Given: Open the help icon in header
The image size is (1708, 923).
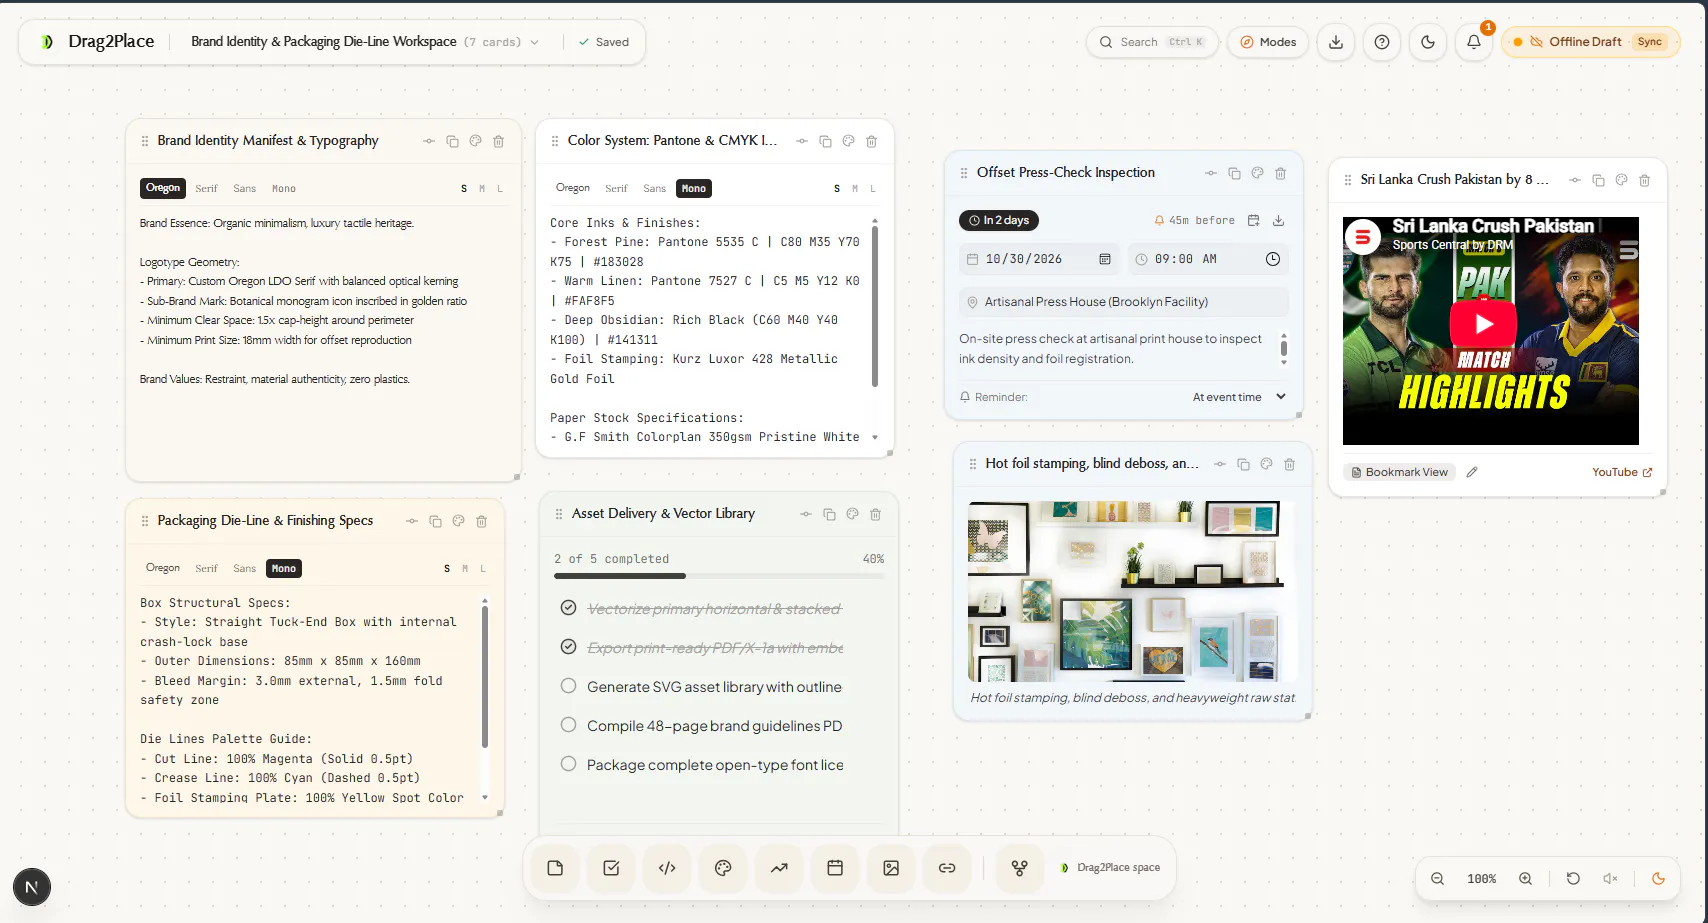Looking at the screenshot, I should [1382, 42].
